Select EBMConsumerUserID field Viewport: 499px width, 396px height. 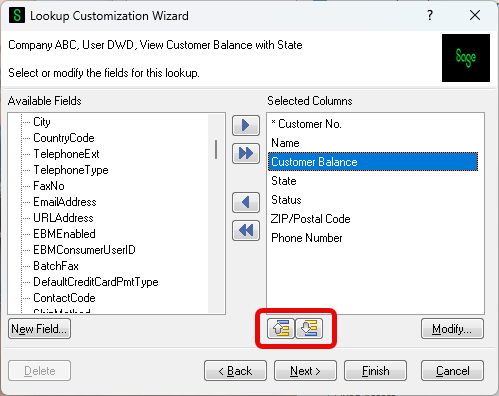coord(84,250)
